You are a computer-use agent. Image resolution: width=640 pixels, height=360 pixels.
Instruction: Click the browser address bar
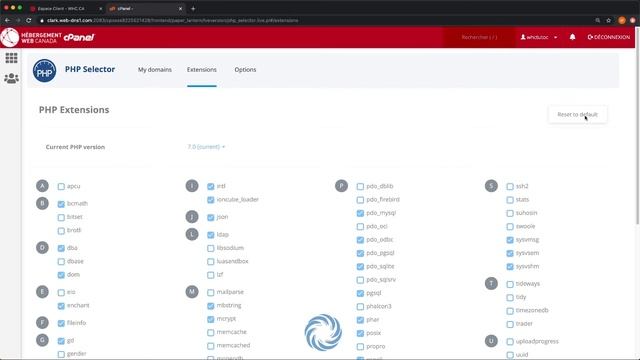pos(314,20)
